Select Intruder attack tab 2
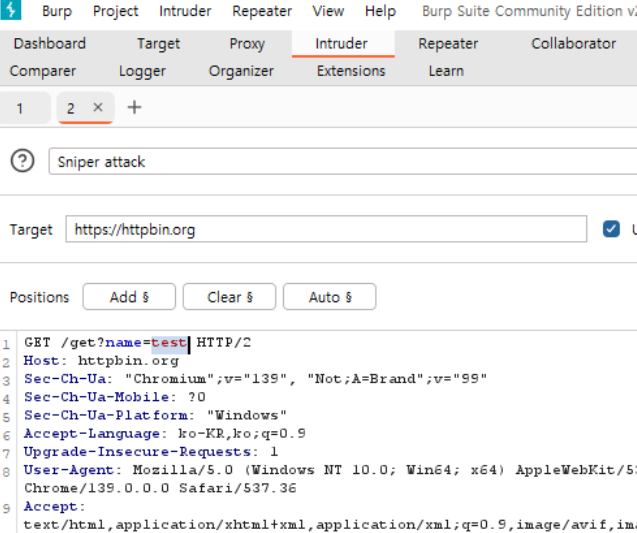Image resolution: width=637 pixels, height=533 pixels. pos(71,108)
